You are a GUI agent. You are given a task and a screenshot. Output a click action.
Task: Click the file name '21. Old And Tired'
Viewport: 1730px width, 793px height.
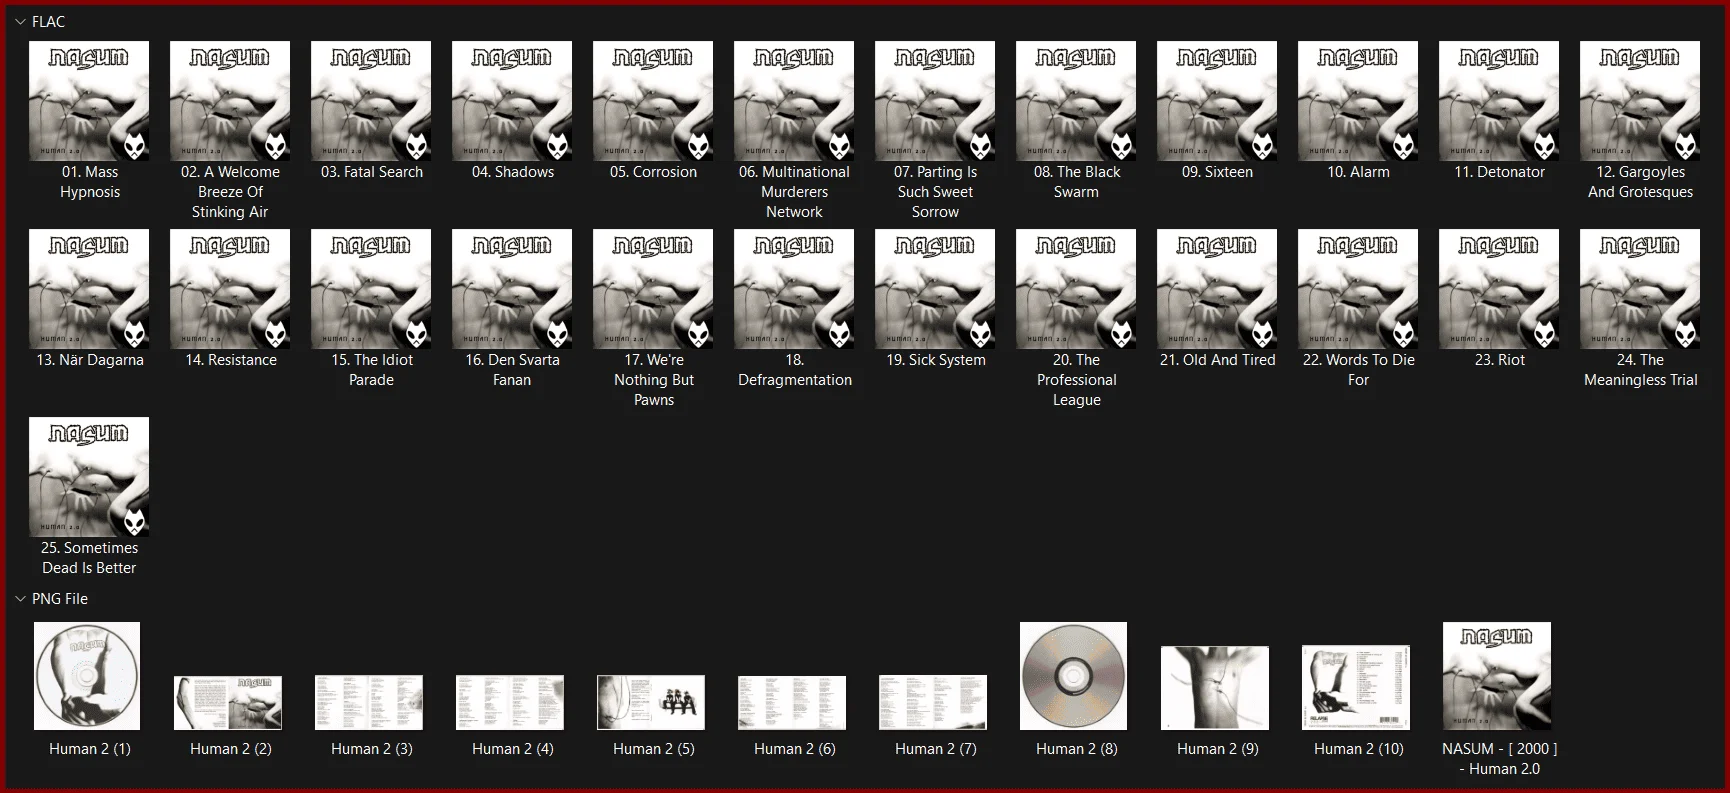point(1218,360)
